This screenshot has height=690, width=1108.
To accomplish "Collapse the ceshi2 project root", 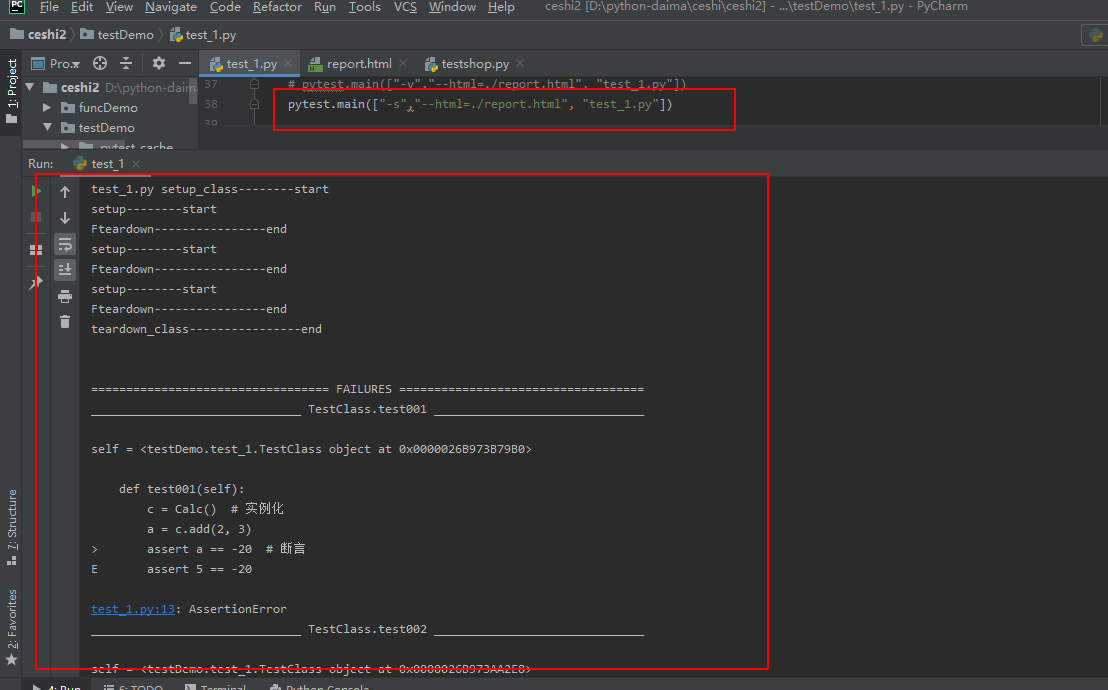I will tap(30, 87).
